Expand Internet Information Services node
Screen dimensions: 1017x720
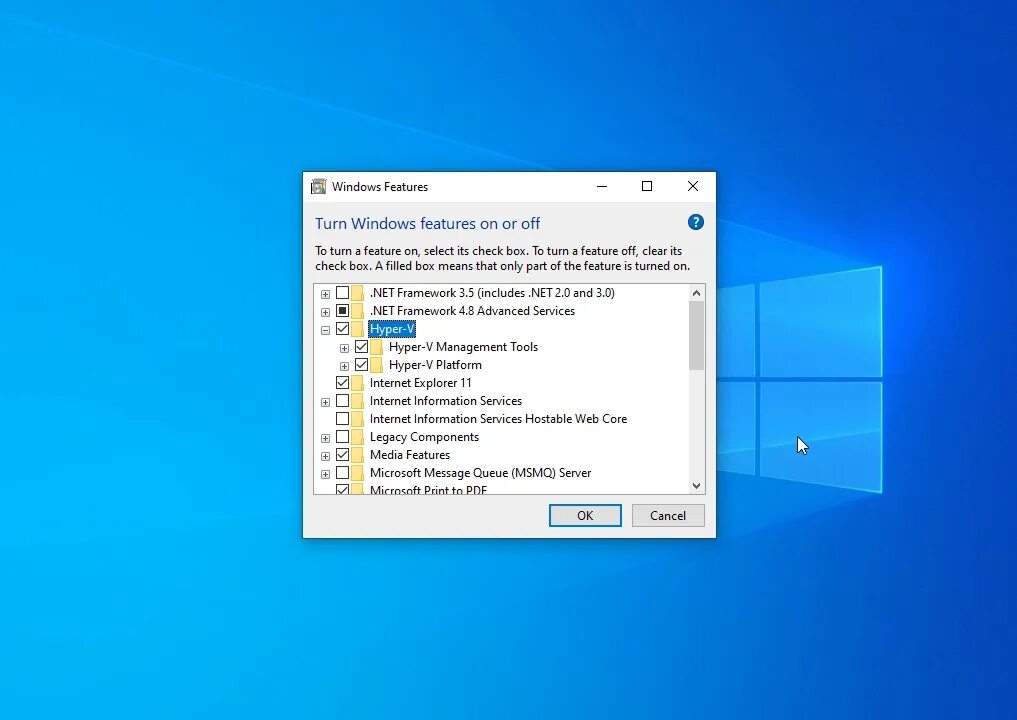coord(326,402)
